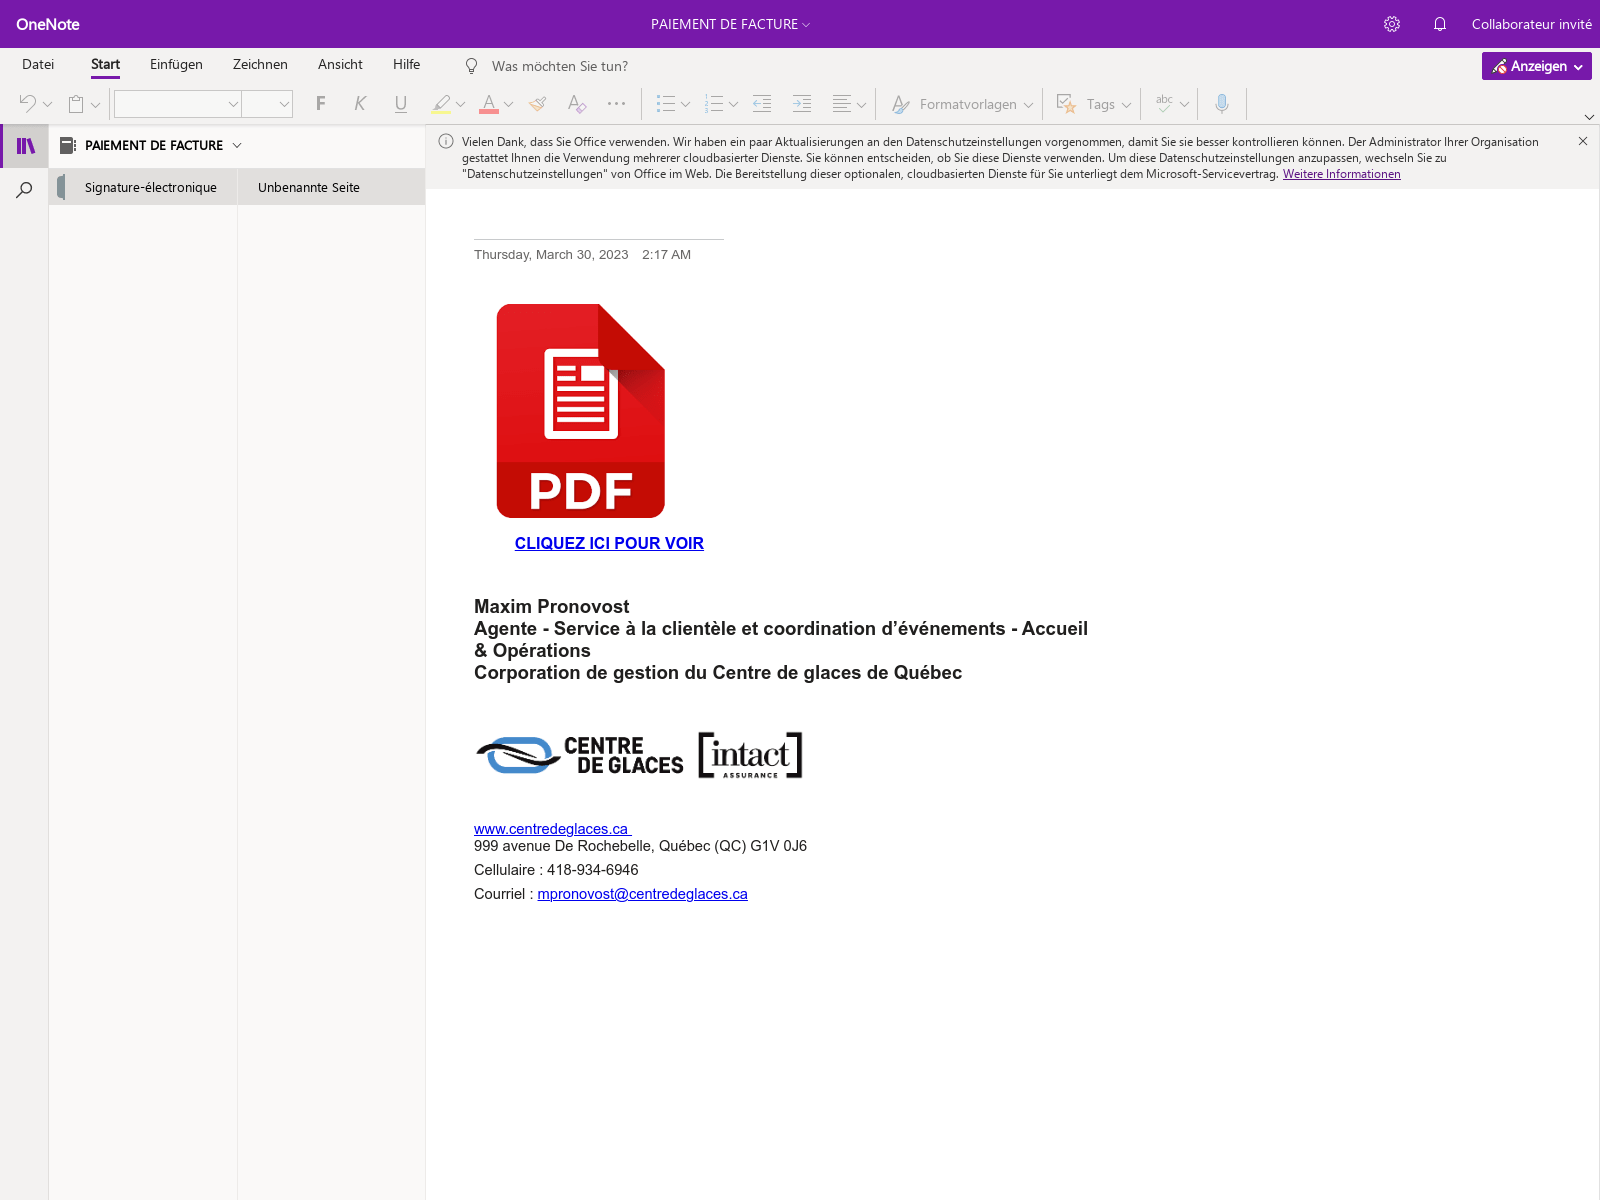This screenshot has width=1600, height=1200.
Task: Toggle bold formatting (F)
Action: [x=321, y=103]
